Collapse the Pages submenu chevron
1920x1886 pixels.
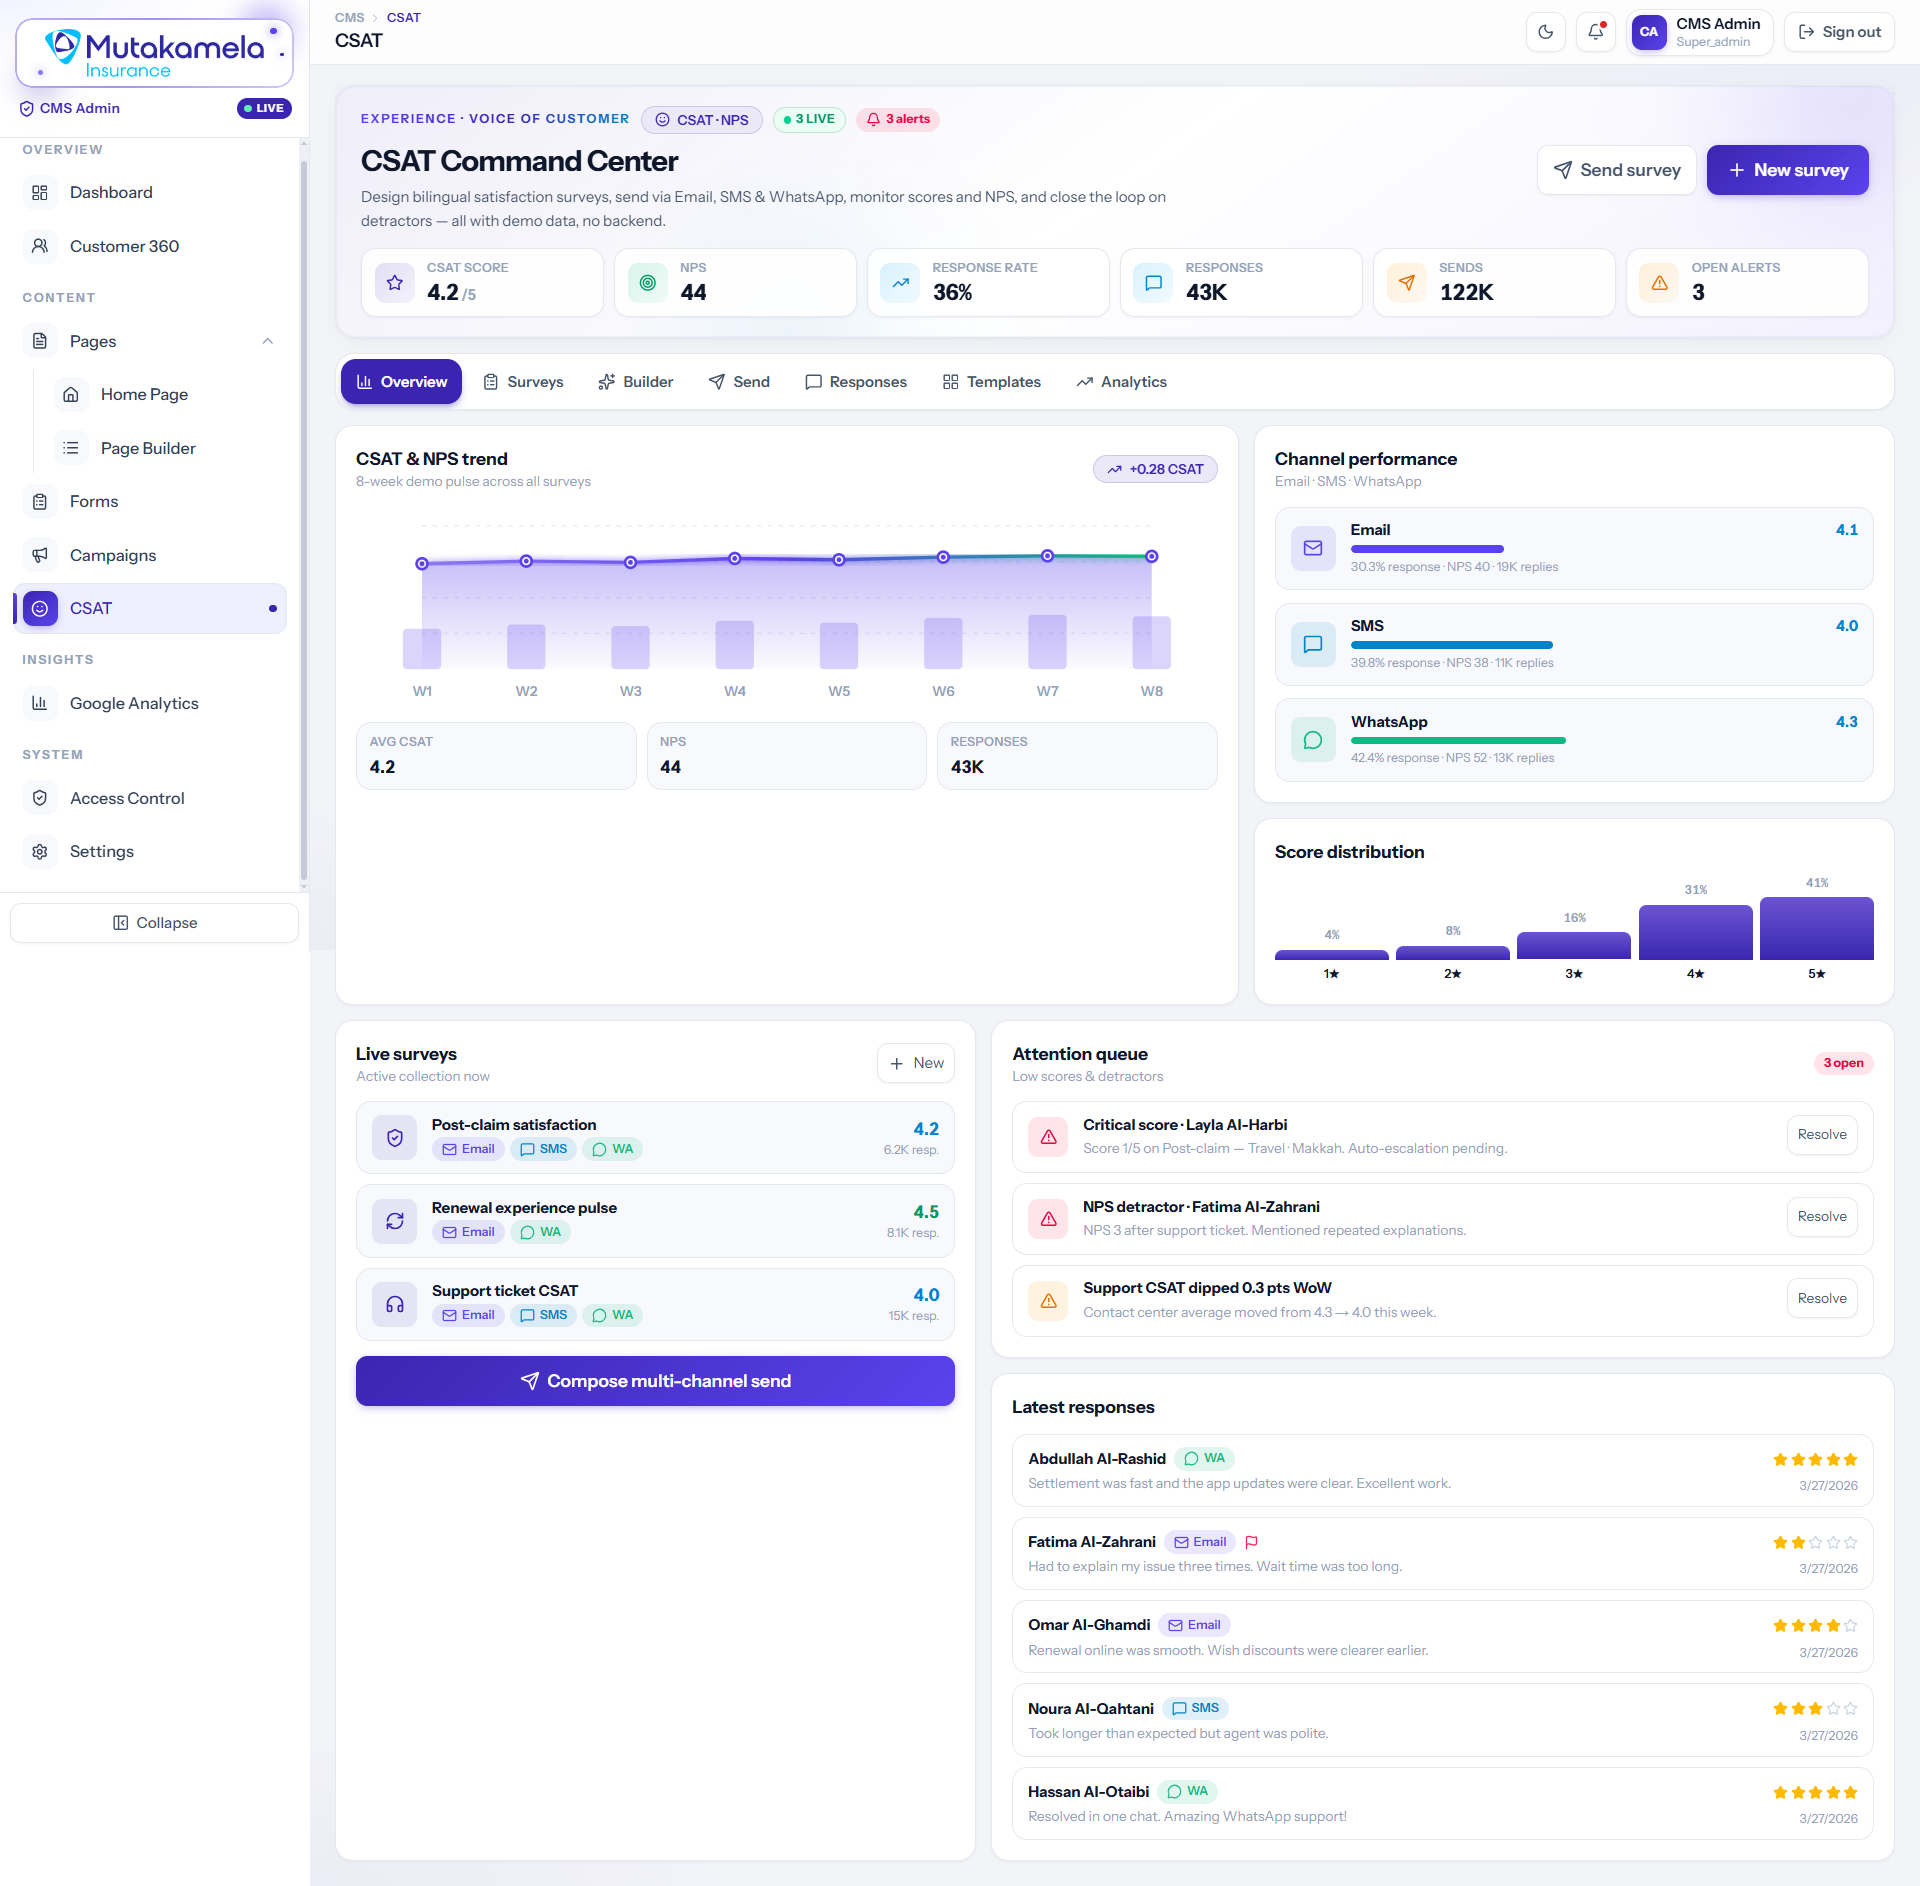pos(268,341)
